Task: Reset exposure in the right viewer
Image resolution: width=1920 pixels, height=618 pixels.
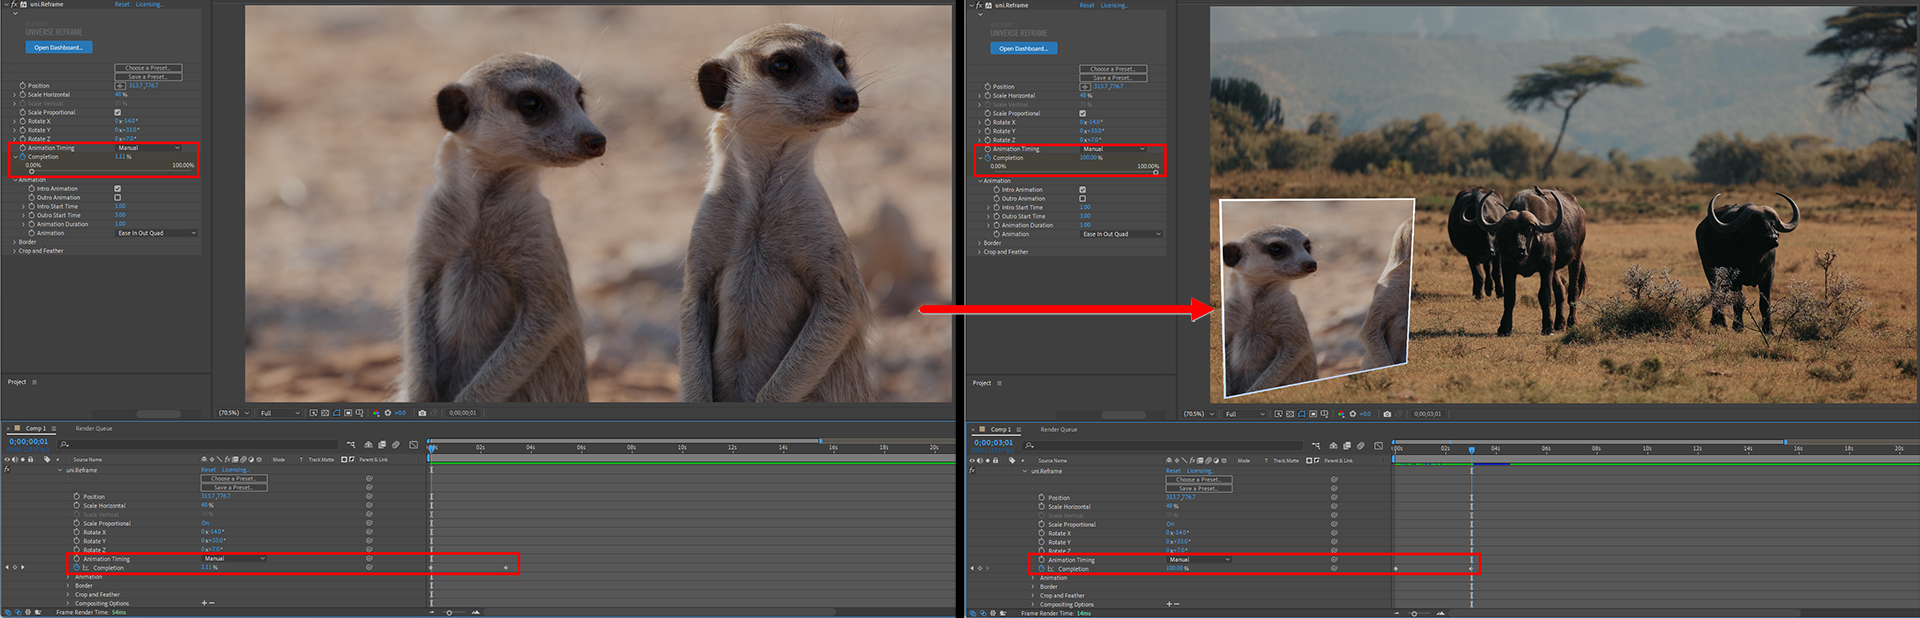Action: point(1353,414)
